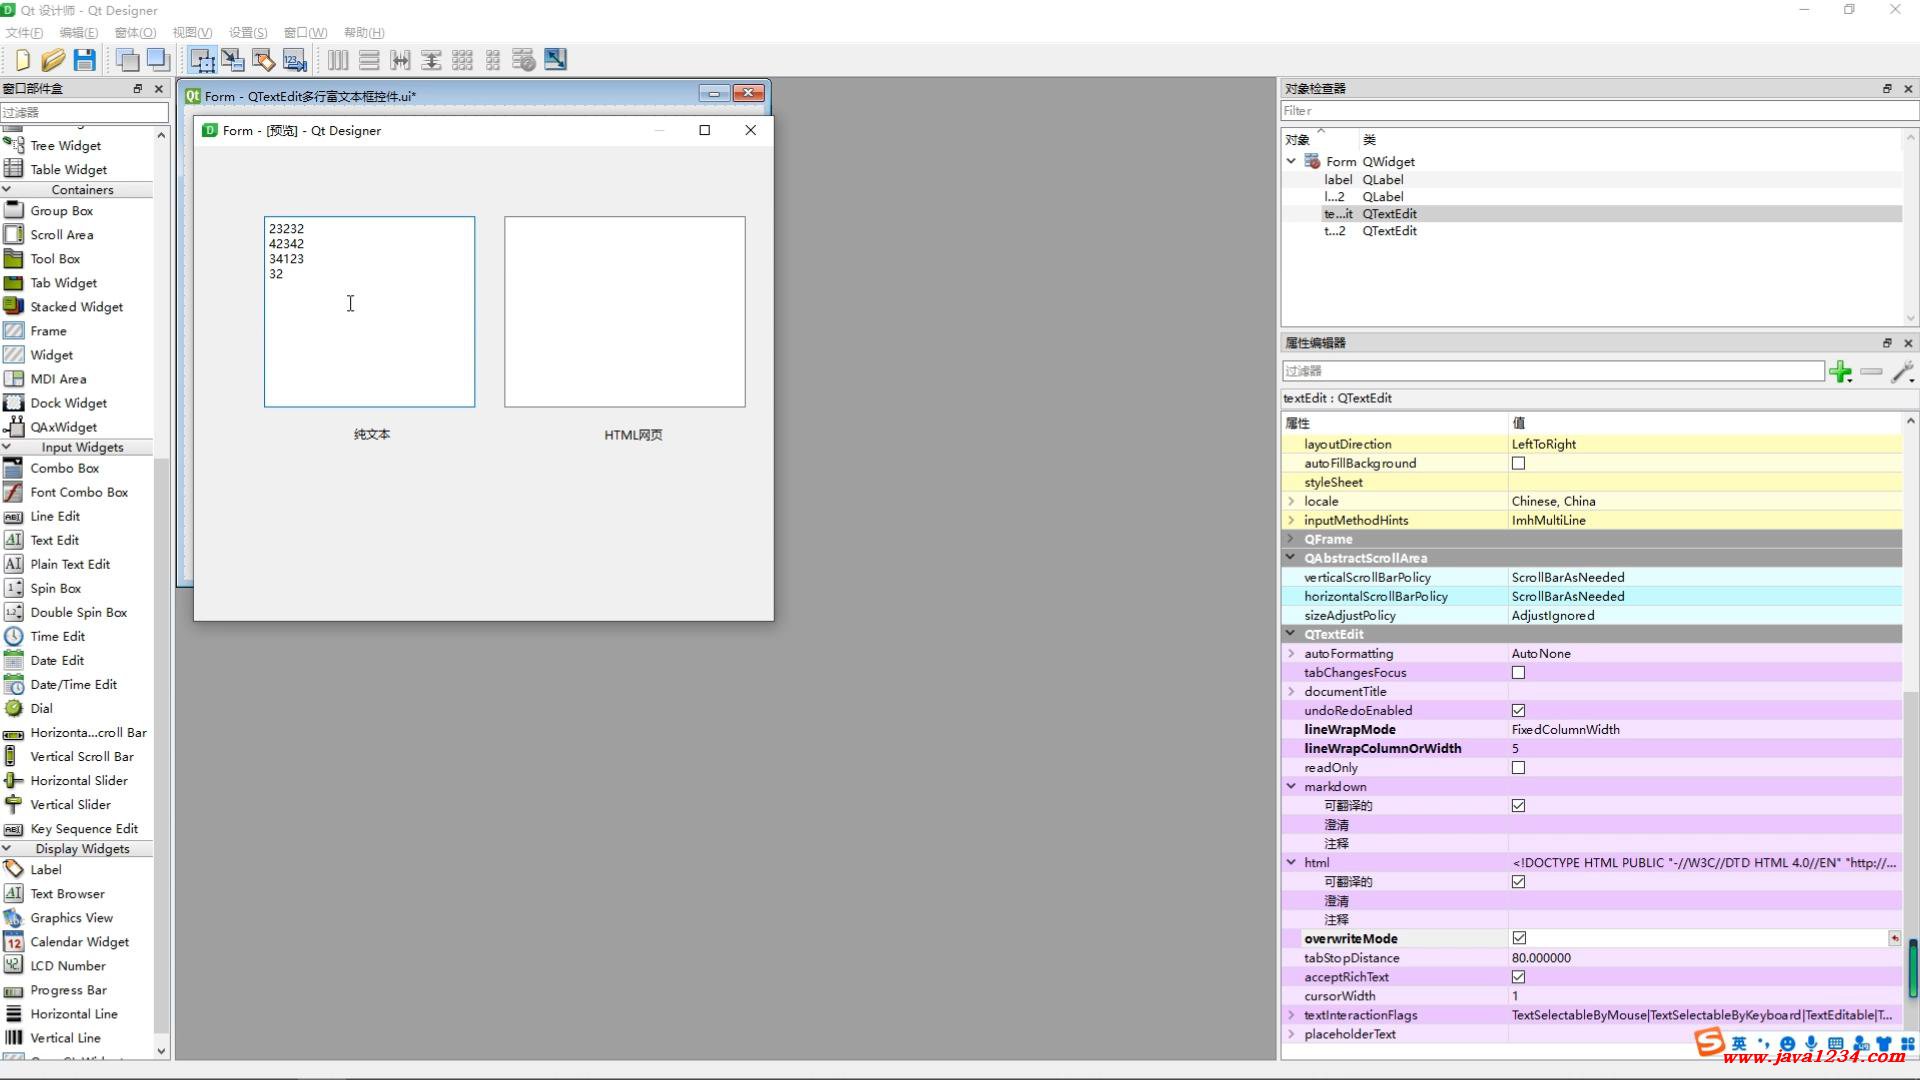This screenshot has width=1920, height=1080.
Task: Click the 纯文本 text edit box in preview
Action: (369, 312)
